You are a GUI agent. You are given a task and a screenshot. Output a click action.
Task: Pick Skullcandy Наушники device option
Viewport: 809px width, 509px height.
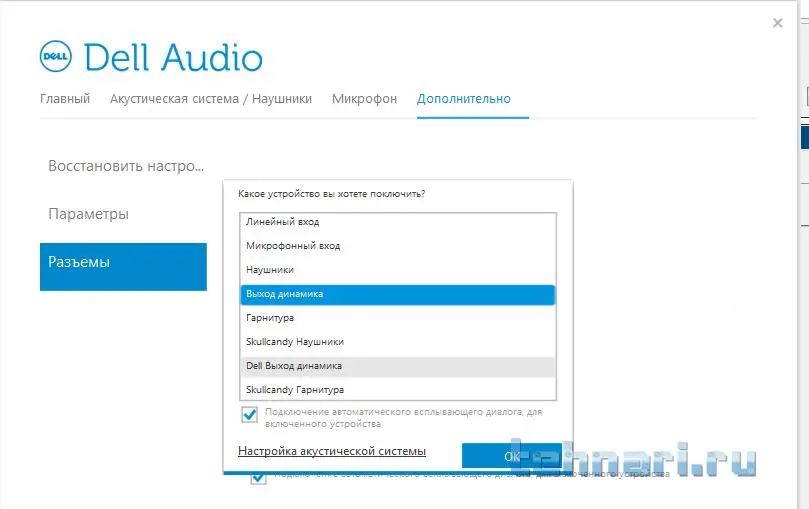(x=398, y=342)
